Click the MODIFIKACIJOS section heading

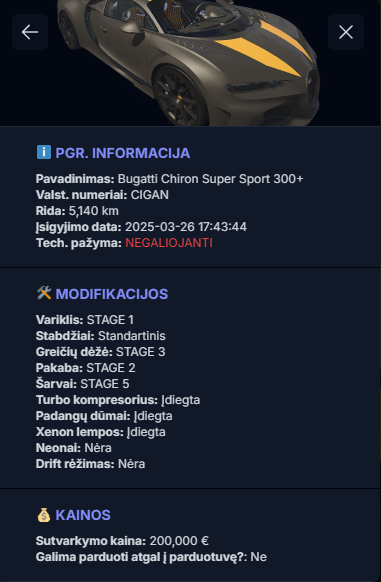point(112,294)
